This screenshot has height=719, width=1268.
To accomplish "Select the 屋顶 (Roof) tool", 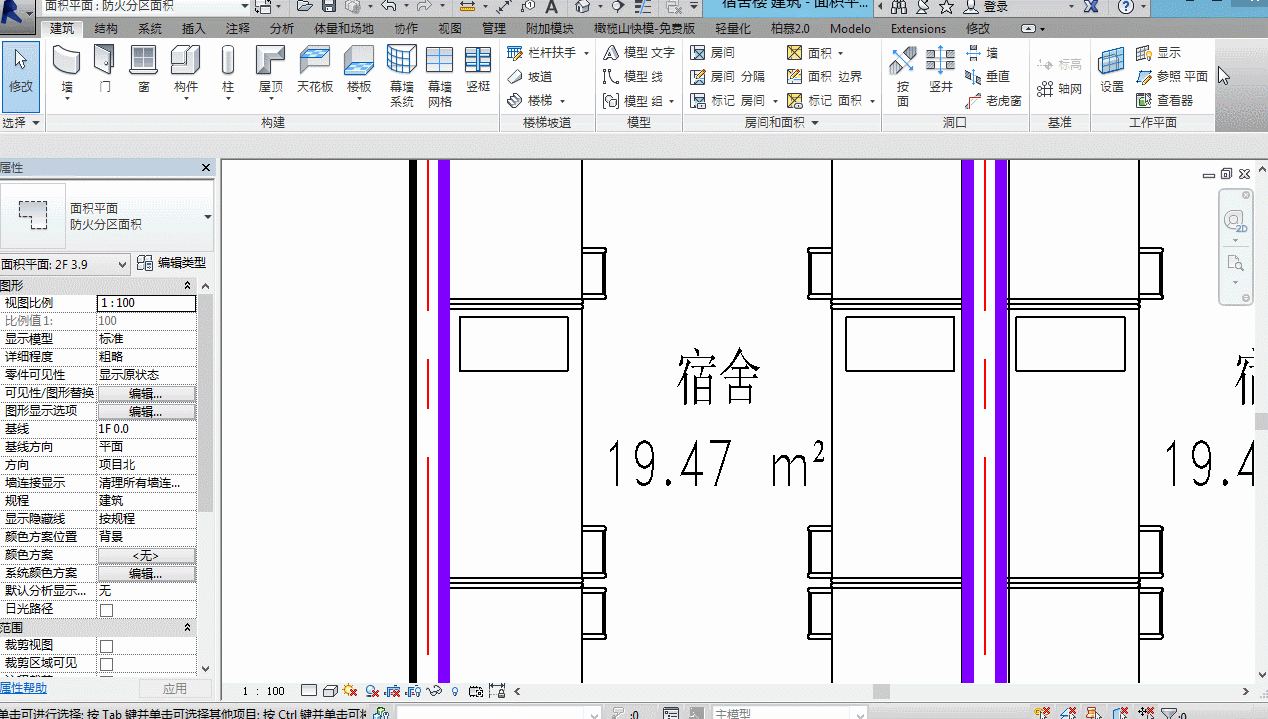I will (x=271, y=72).
